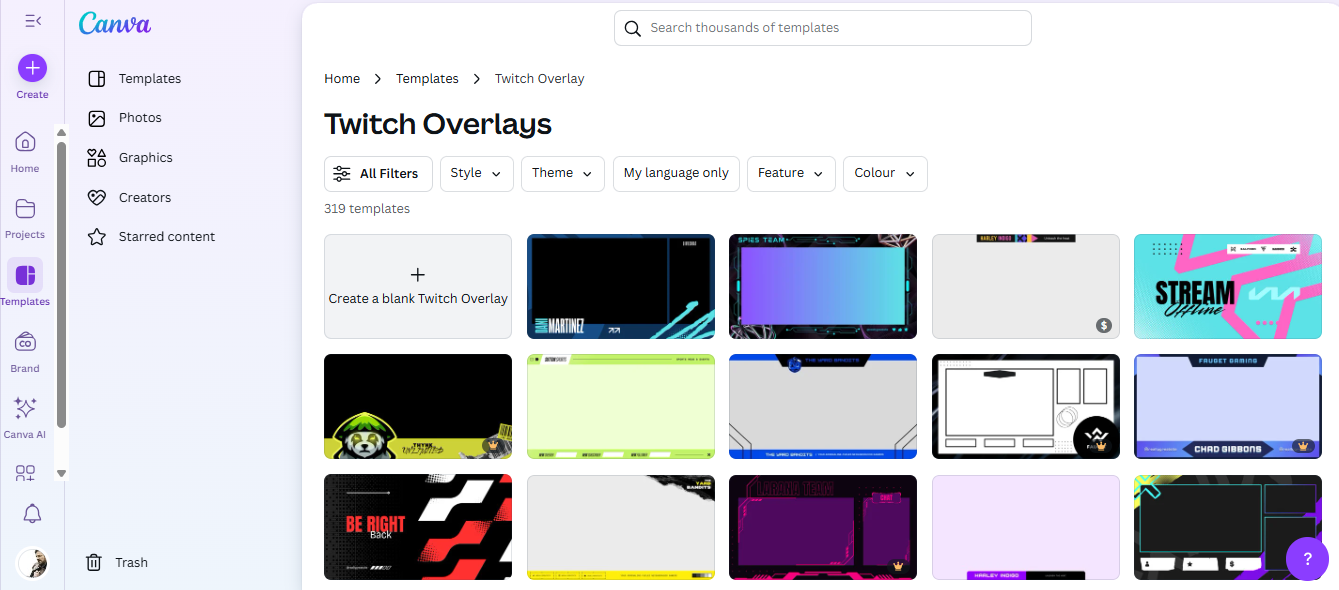
Task: Open the magenta neon overlay template
Action: tap(823, 527)
